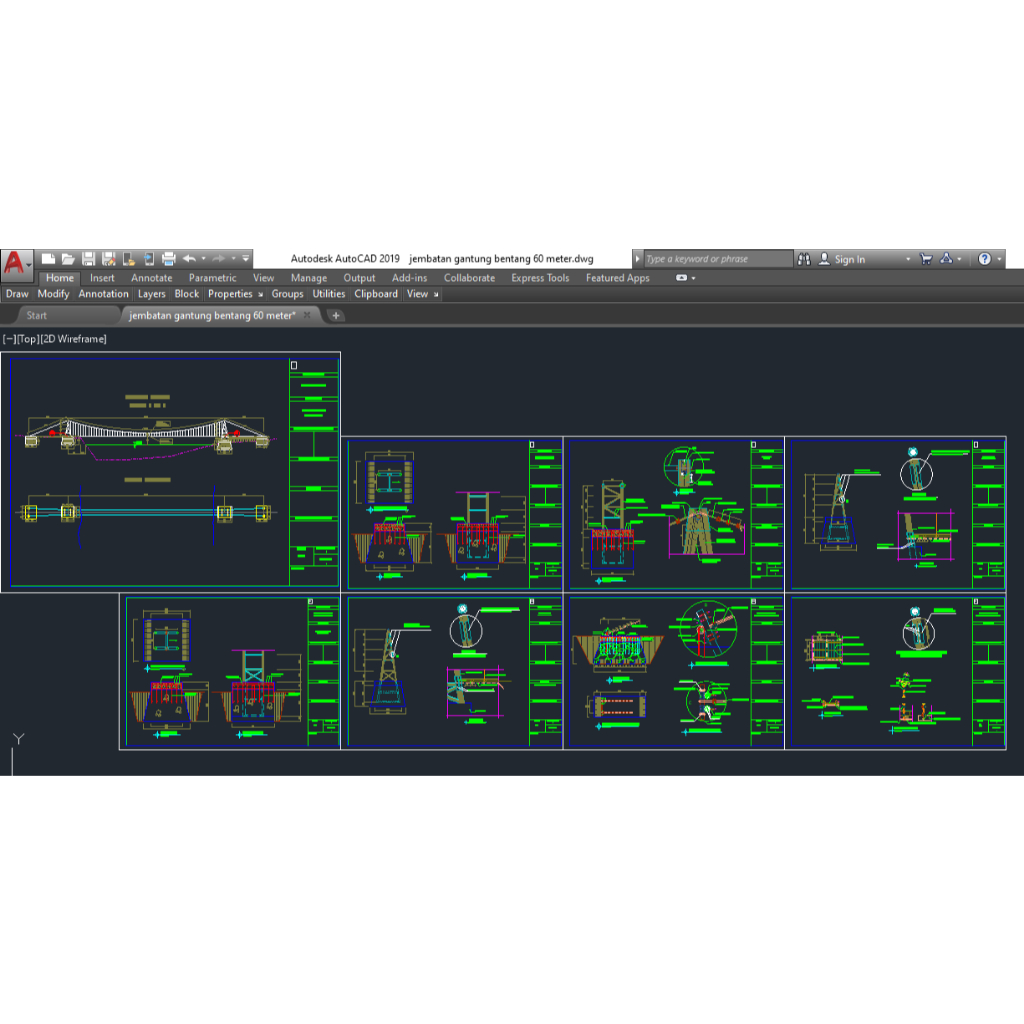Click Open from Web & Mobile icon
The width and height of the screenshot is (1024, 1024).
click(129, 259)
